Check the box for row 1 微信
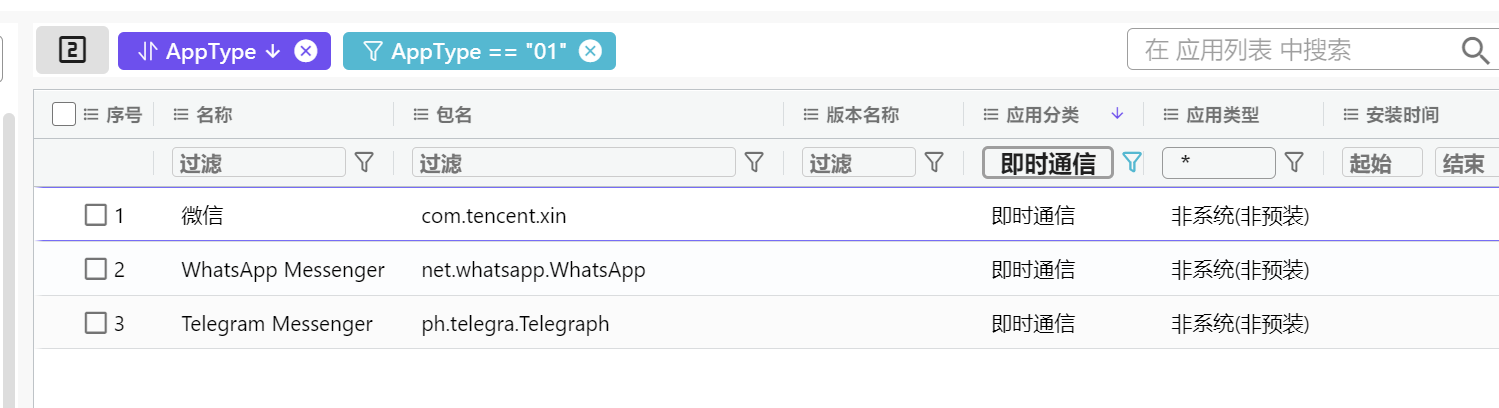 95,215
